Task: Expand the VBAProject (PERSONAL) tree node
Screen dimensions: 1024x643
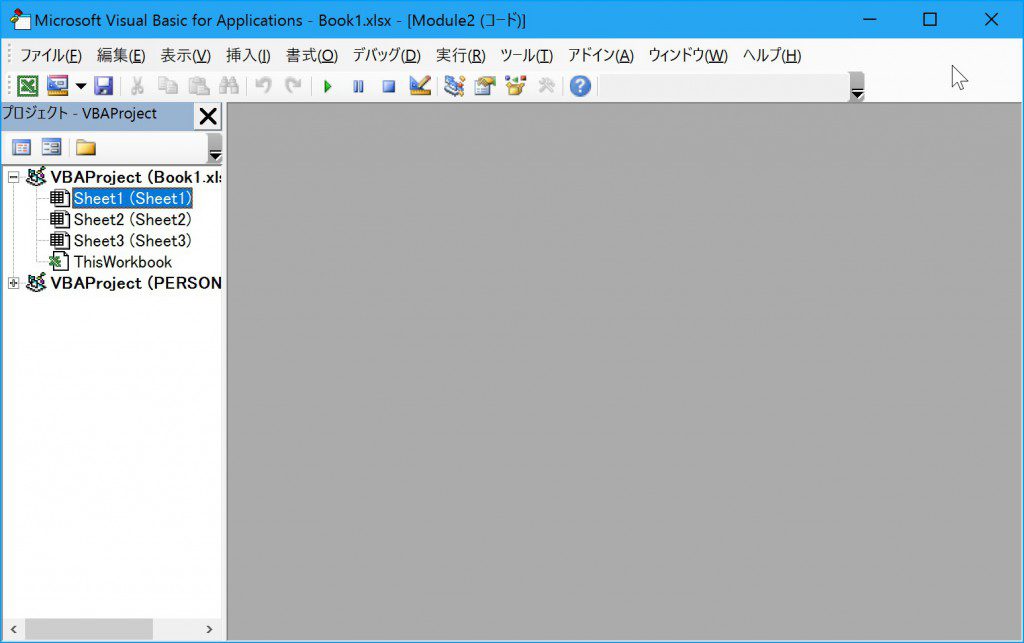Action: point(13,283)
